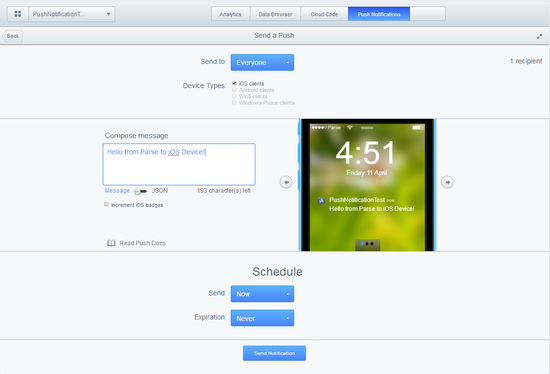This screenshot has width=550, height=374.
Task: Open the apps grid icon
Action: point(18,14)
